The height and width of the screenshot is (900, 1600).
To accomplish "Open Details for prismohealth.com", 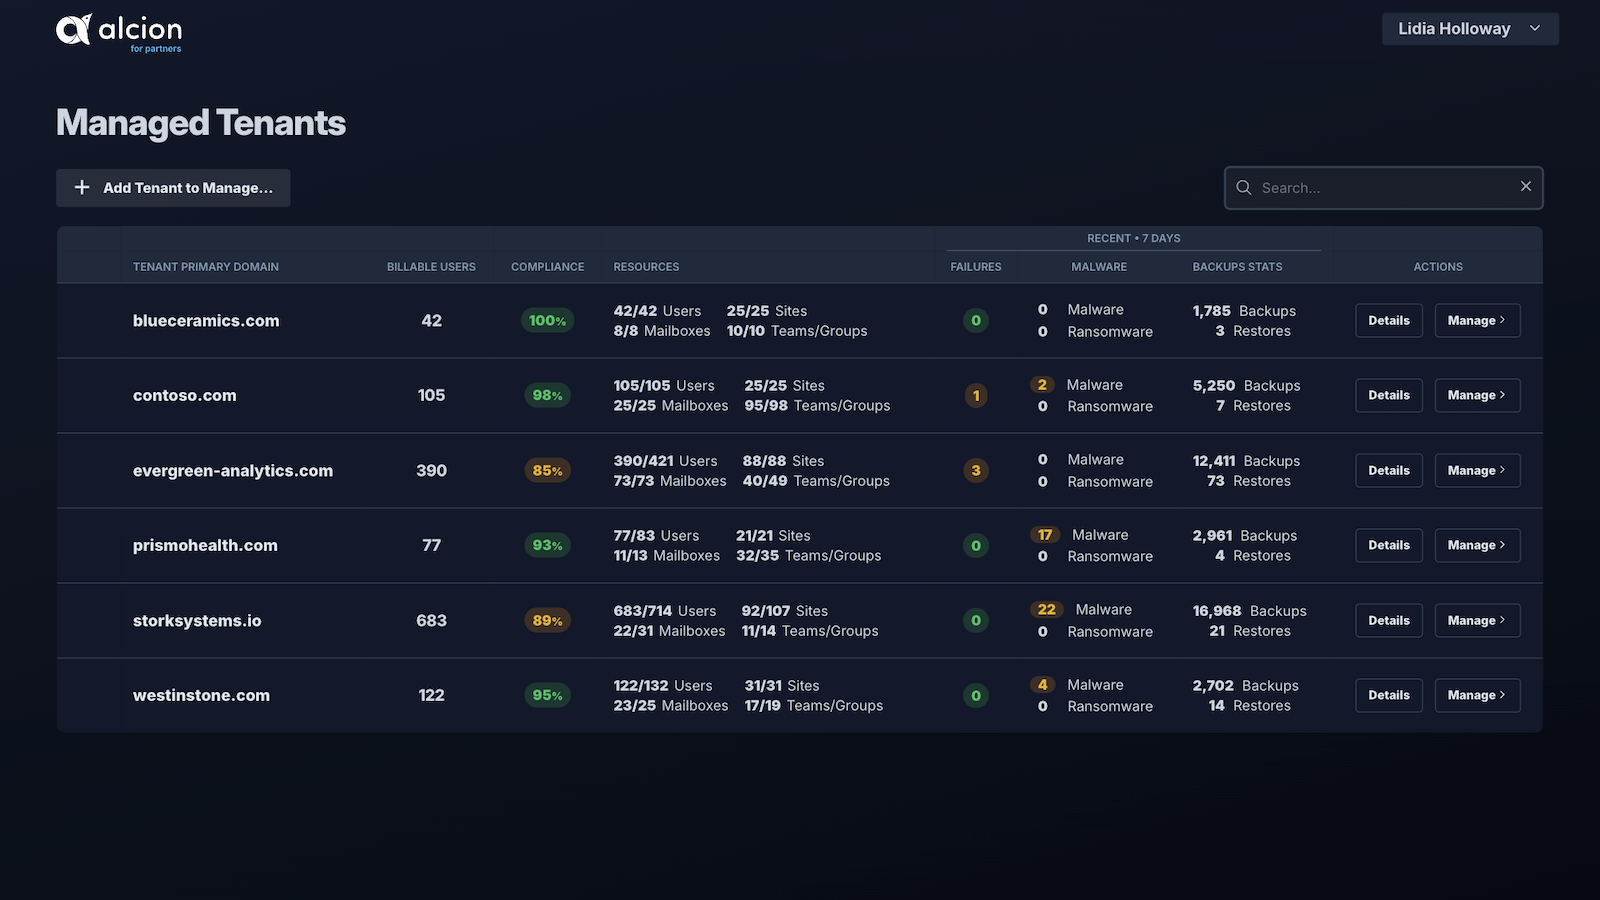I will [1389, 545].
